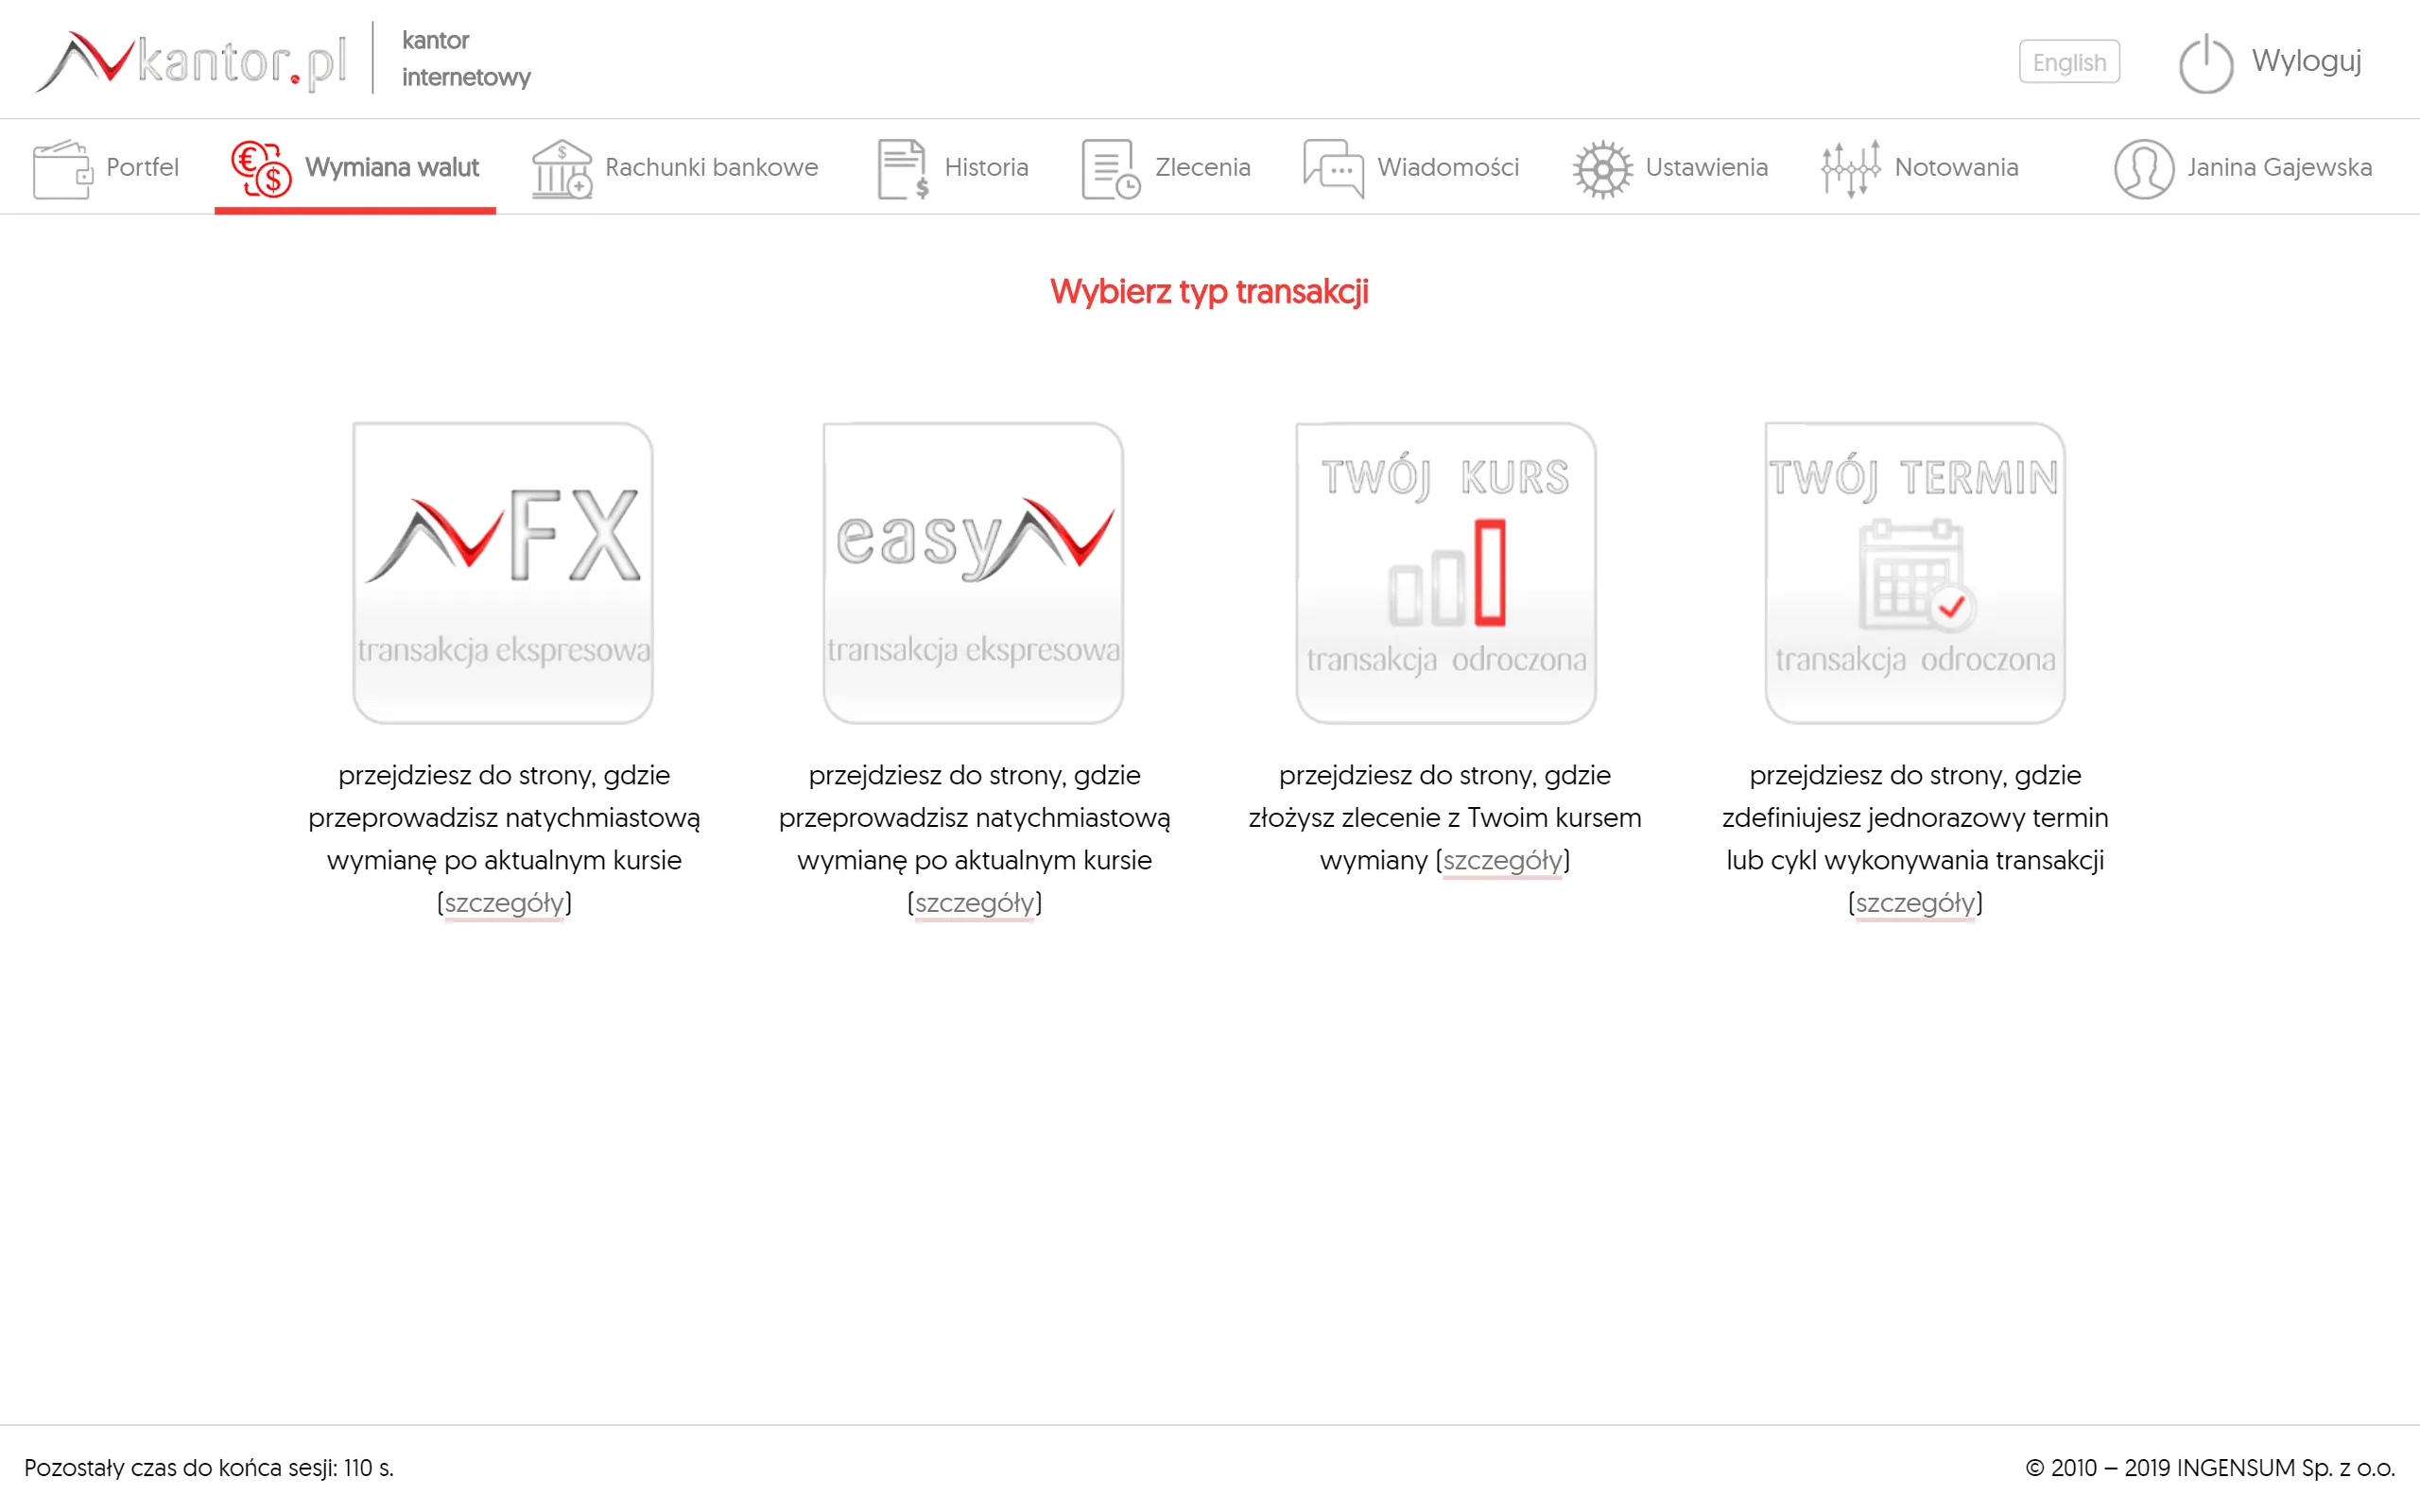Open the Rachunki bankowe bank icon
The height and width of the screenshot is (1512, 2420).
[562, 165]
